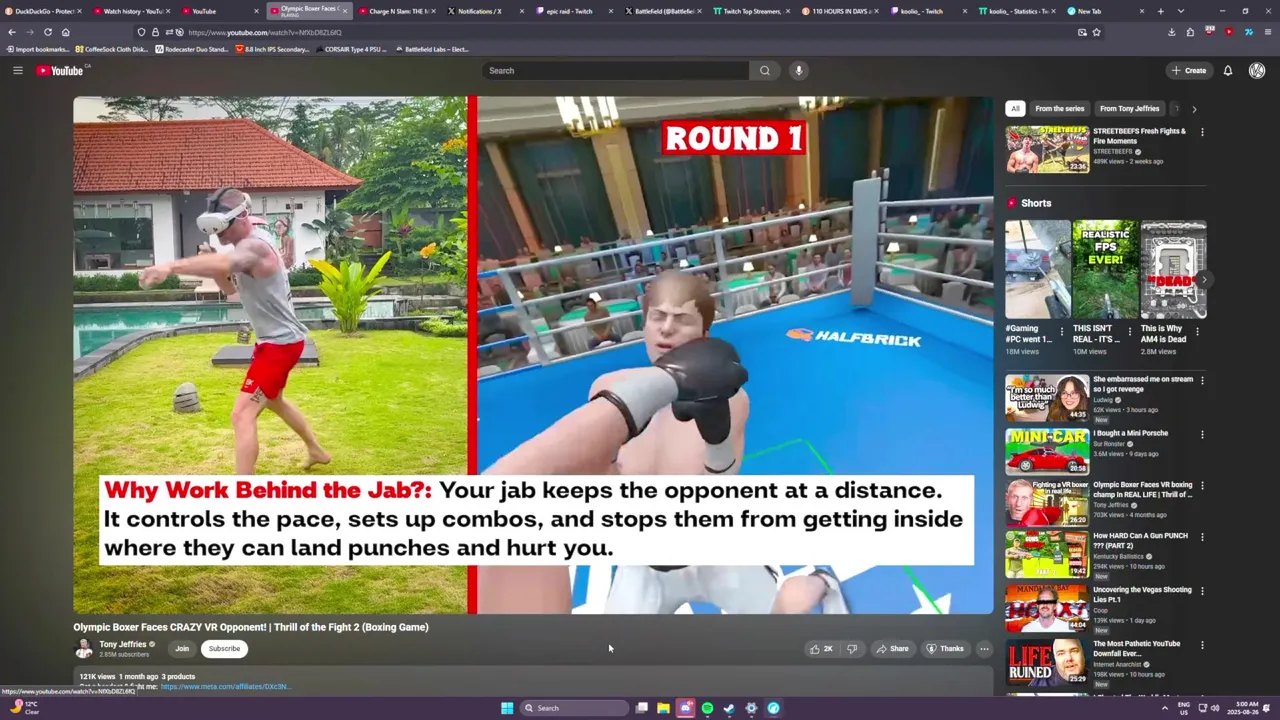Open CORSAIR Type 4 PSU bookmark
Image resolution: width=1280 pixels, height=720 pixels.
tap(350, 49)
